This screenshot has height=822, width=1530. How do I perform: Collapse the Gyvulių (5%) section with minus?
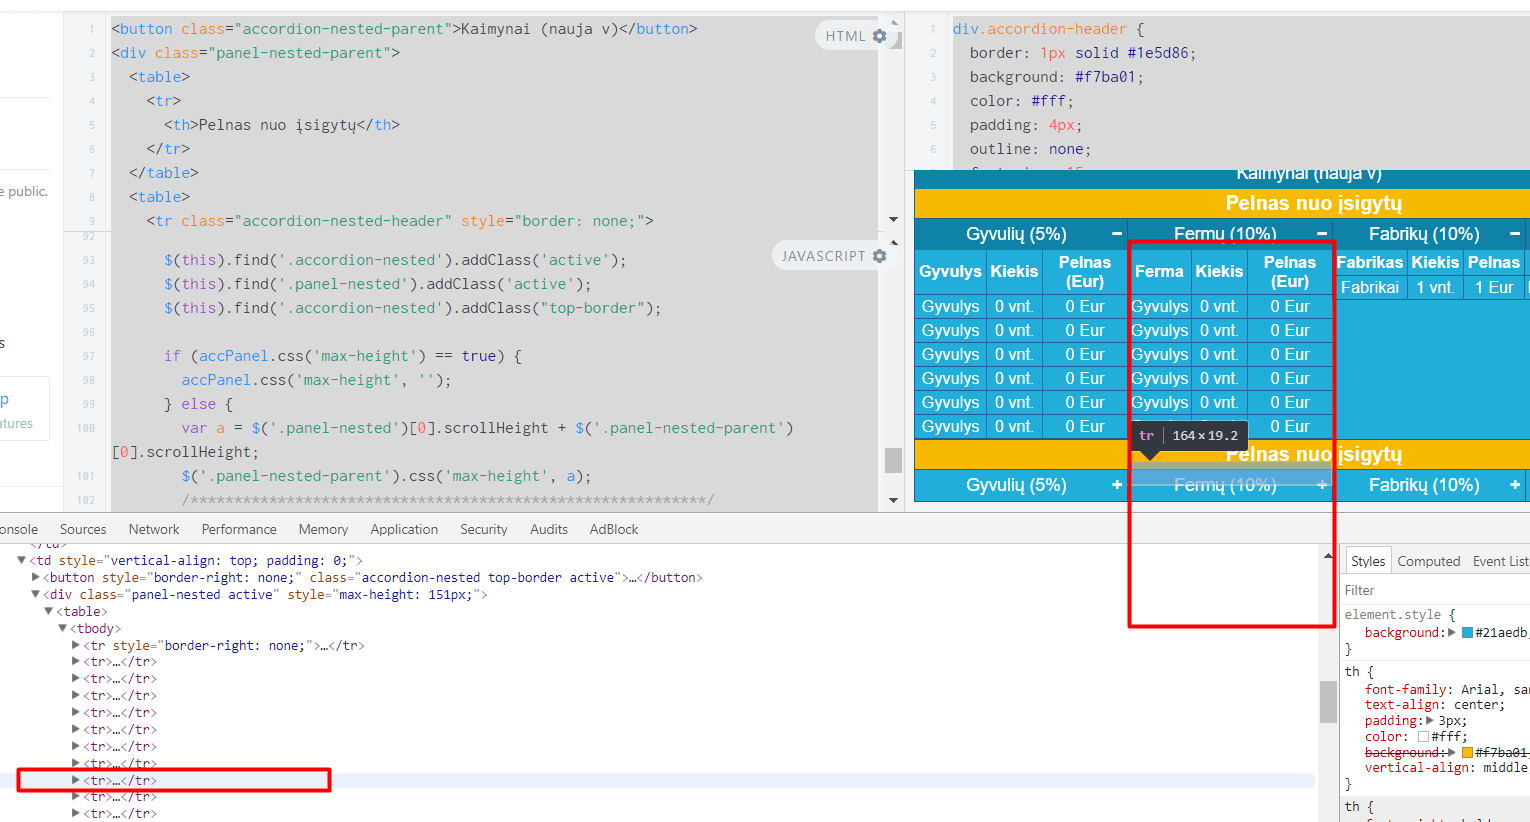point(1118,233)
